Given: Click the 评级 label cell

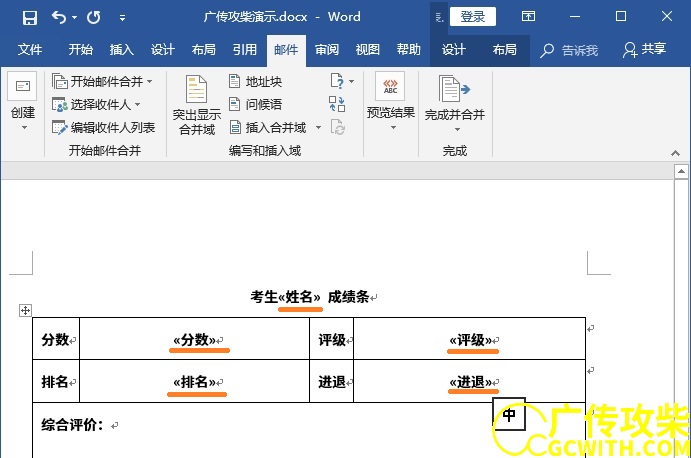Looking at the screenshot, I should (332, 339).
